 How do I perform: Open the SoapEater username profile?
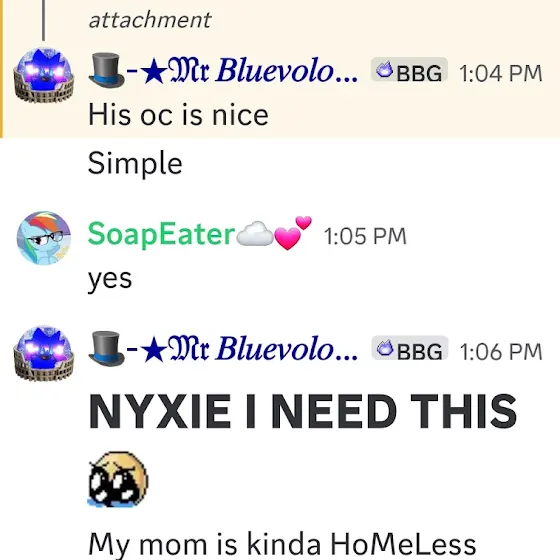(x=161, y=234)
